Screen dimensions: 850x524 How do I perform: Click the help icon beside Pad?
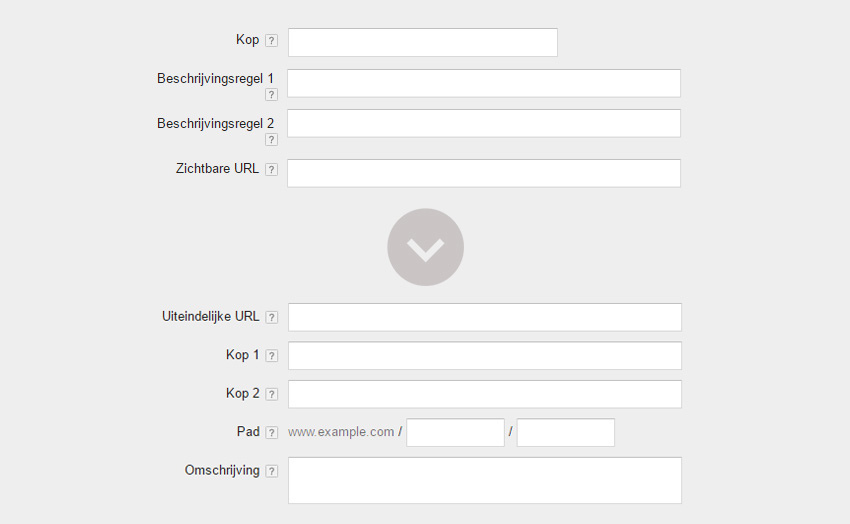point(272,433)
